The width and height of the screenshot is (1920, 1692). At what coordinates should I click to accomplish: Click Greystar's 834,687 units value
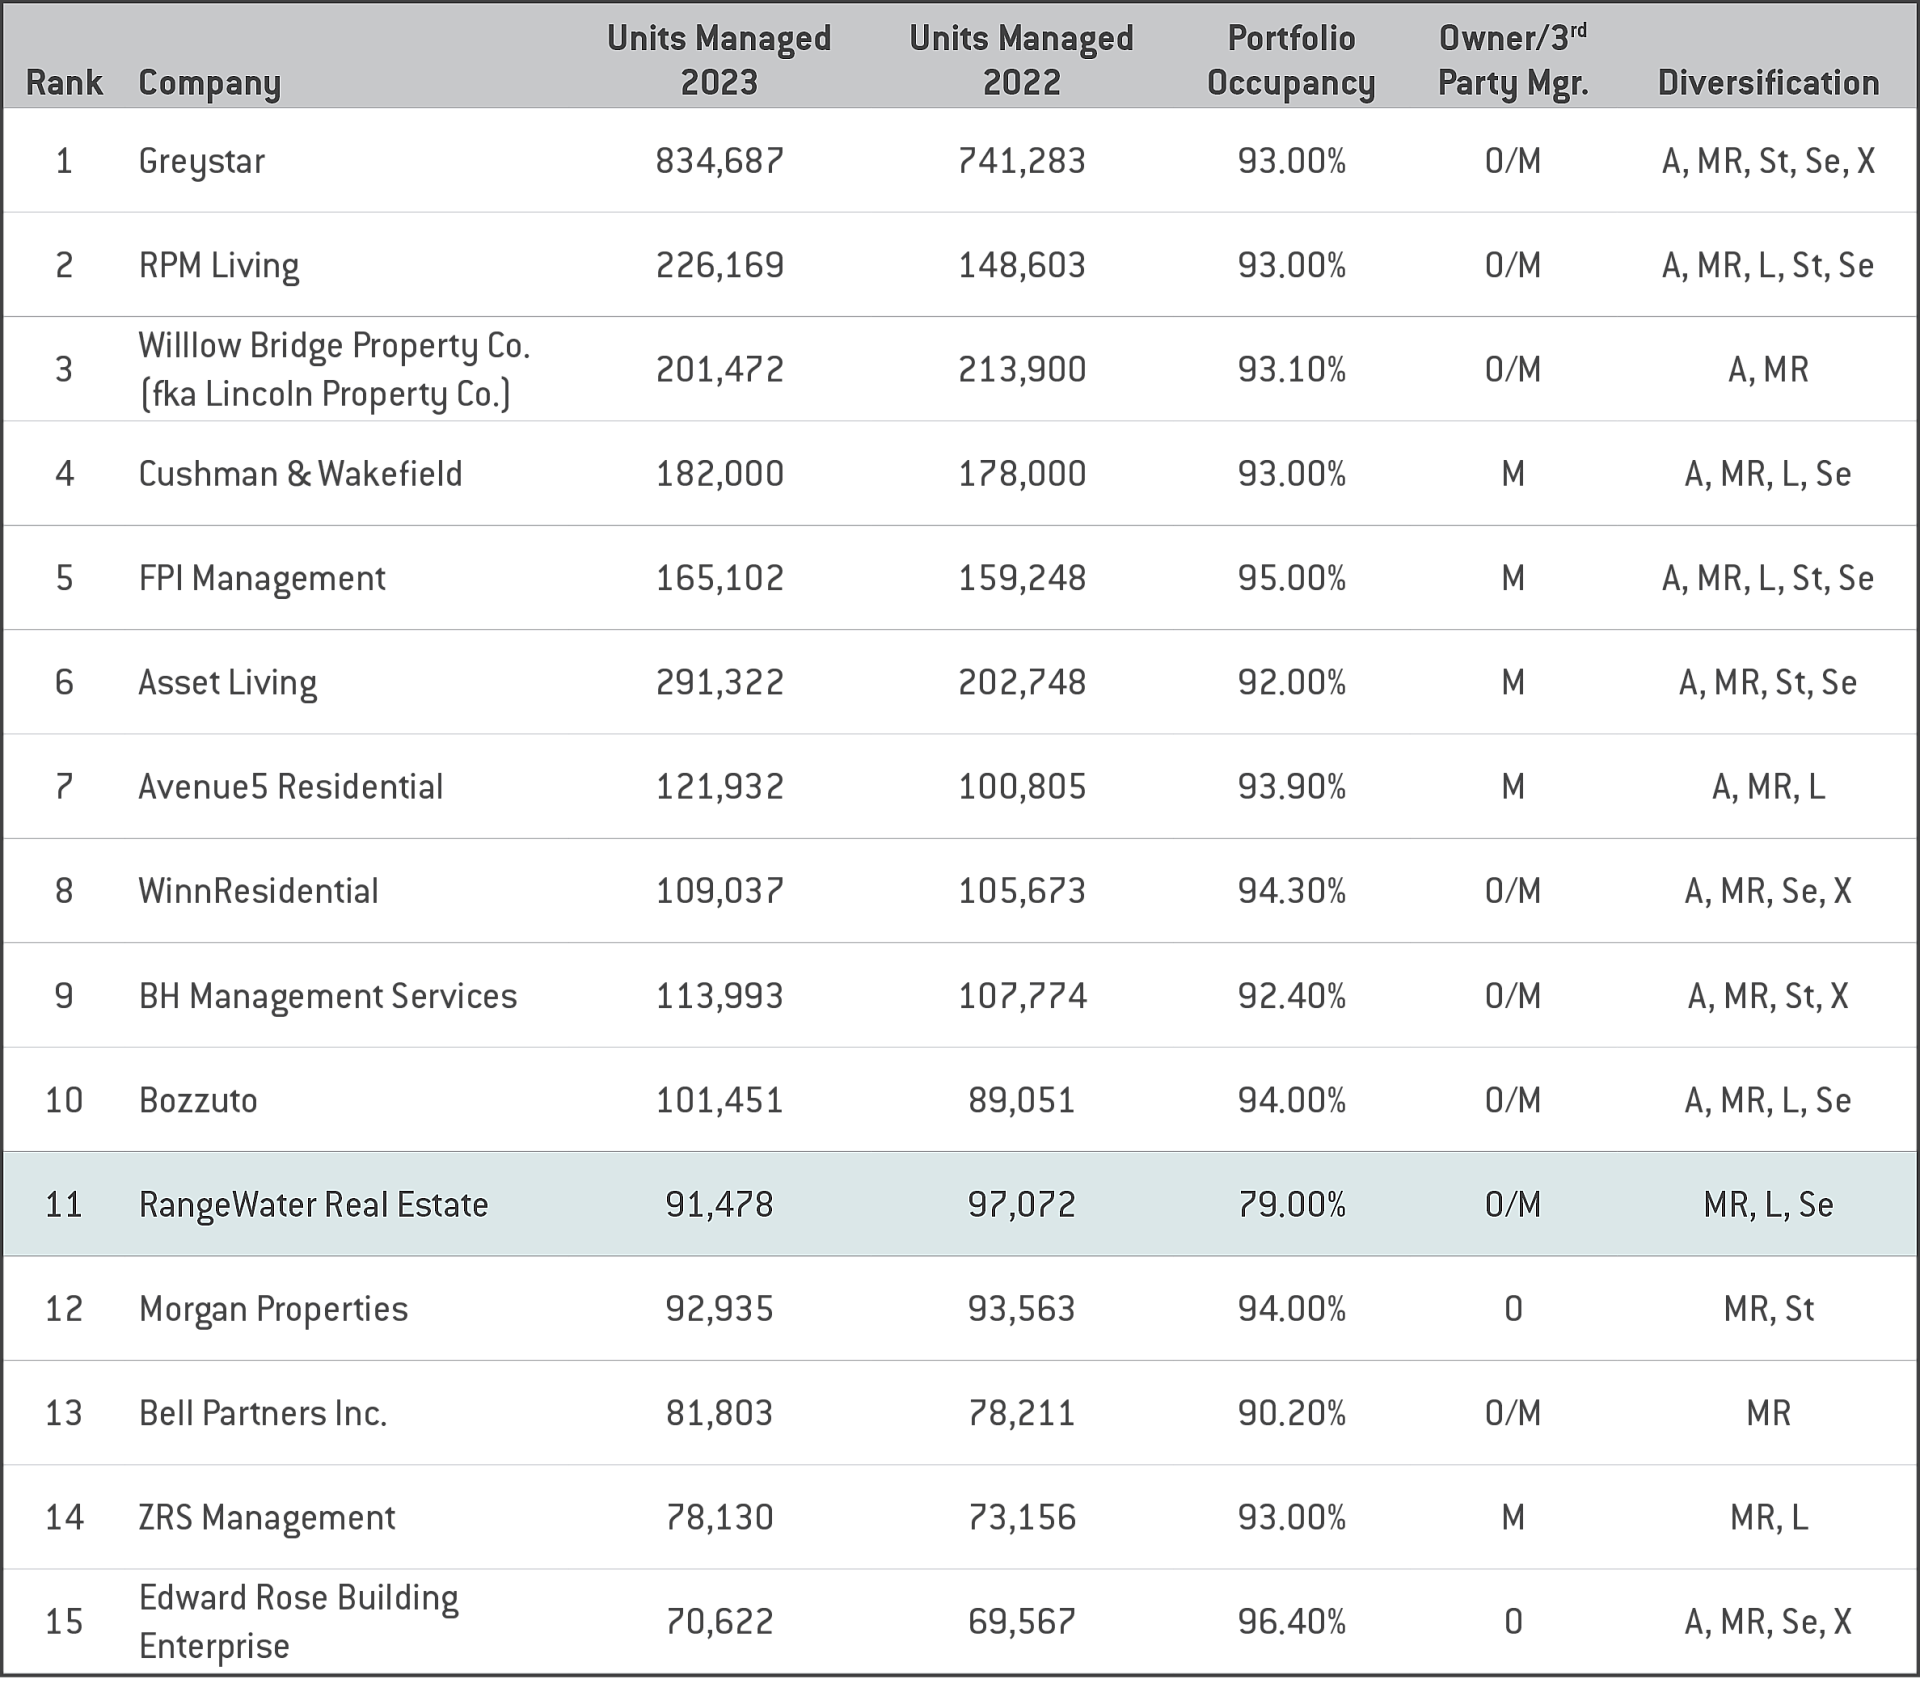click(x=719, y=161)
